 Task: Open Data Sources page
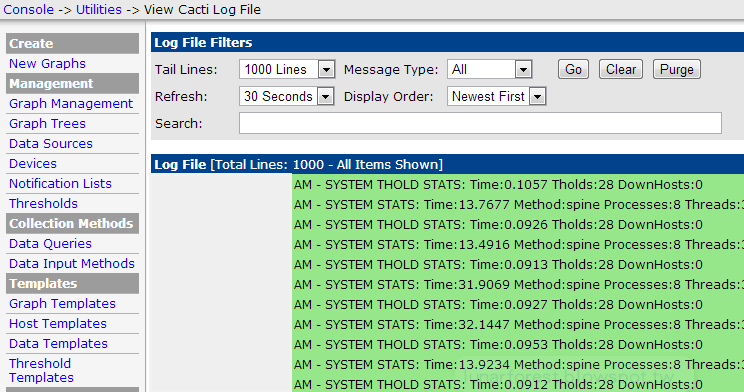(51, 143)
